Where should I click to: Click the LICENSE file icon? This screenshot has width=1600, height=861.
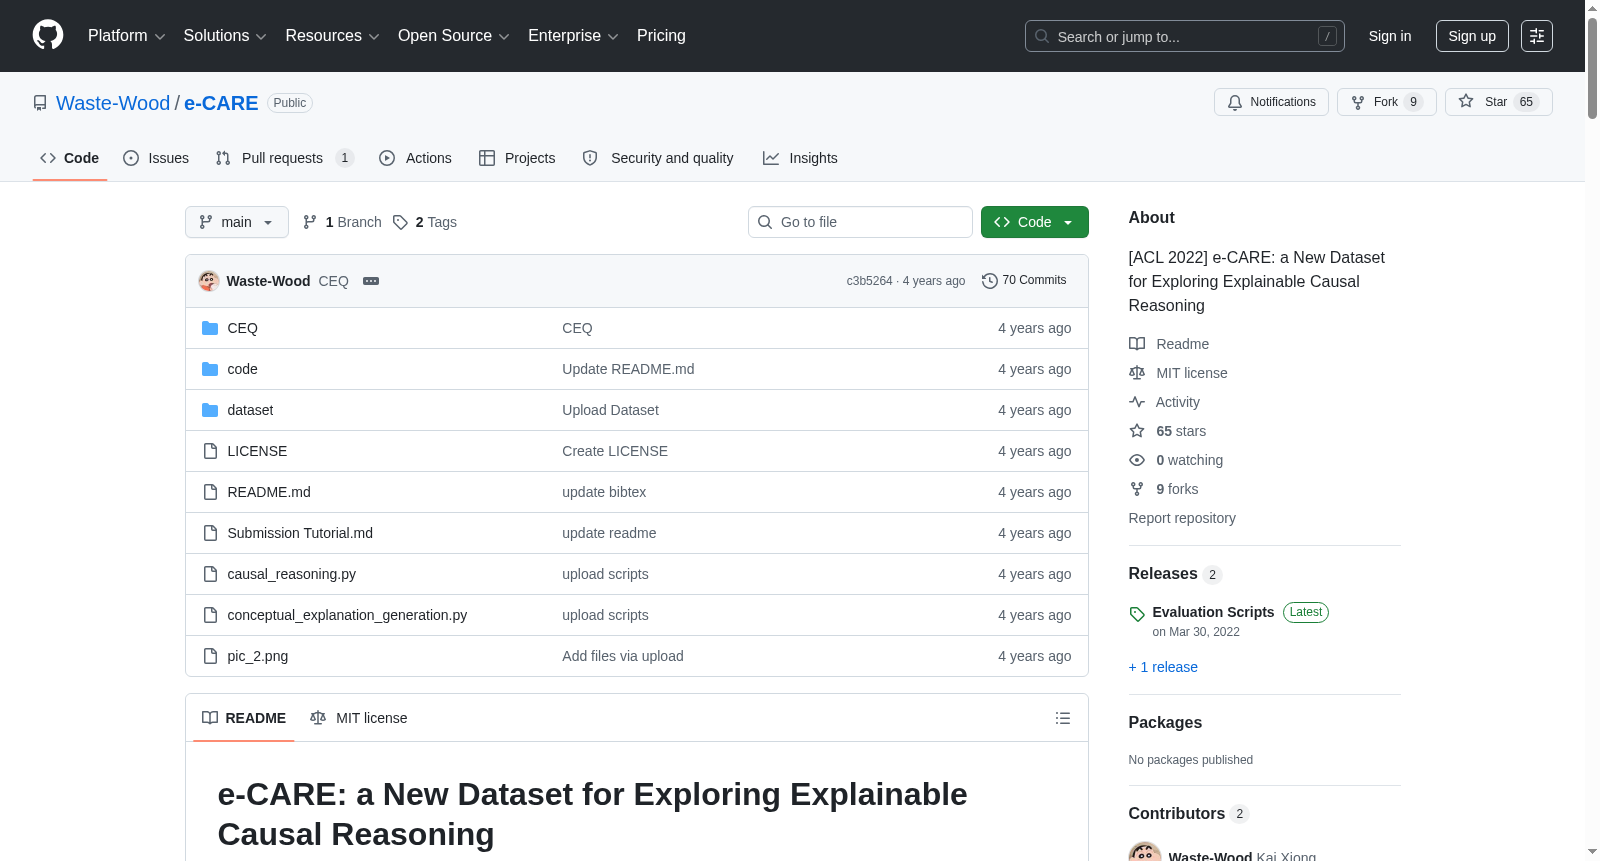pos(210,451)
